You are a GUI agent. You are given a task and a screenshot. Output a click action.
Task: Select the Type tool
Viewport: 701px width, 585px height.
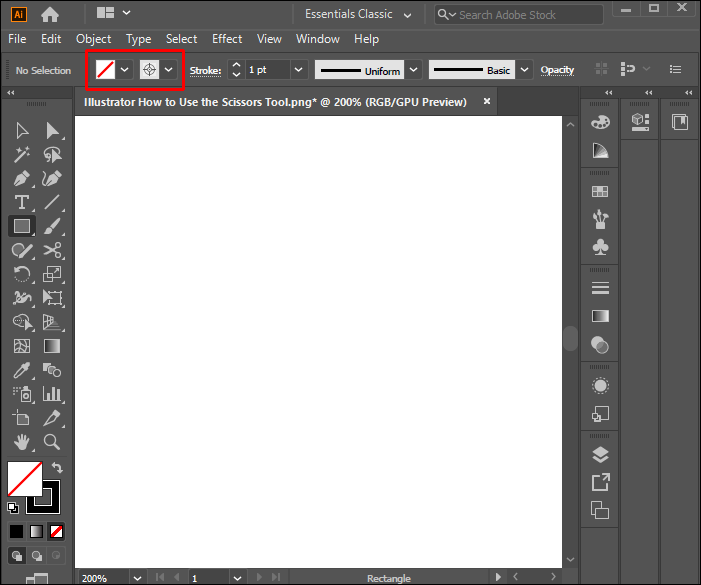21,203
